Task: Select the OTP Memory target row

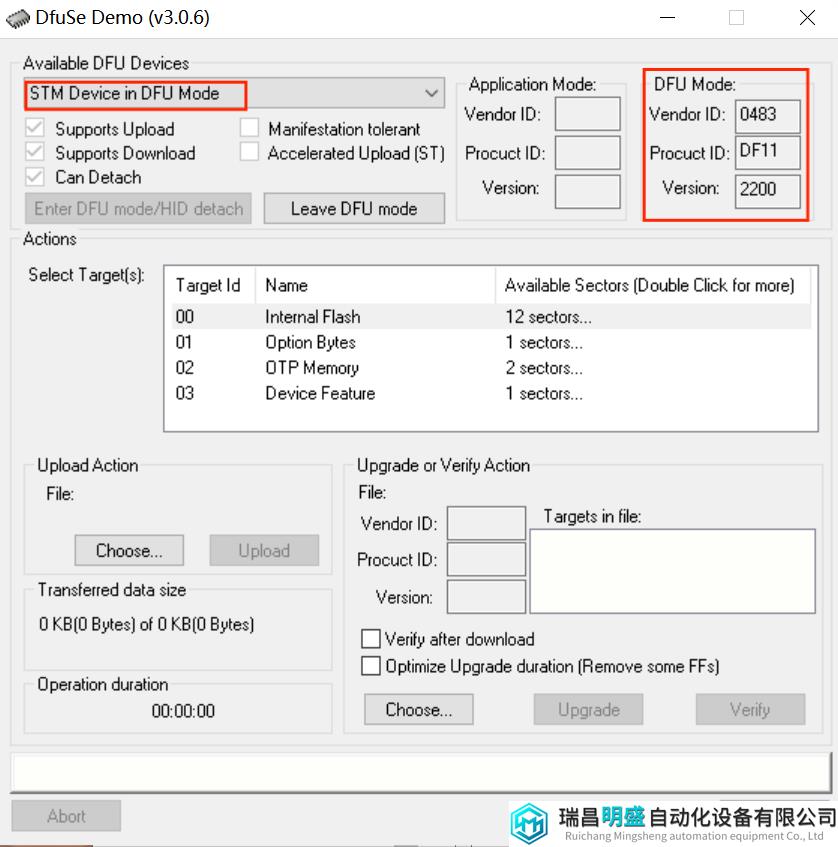Action: (x=491, y=367)
